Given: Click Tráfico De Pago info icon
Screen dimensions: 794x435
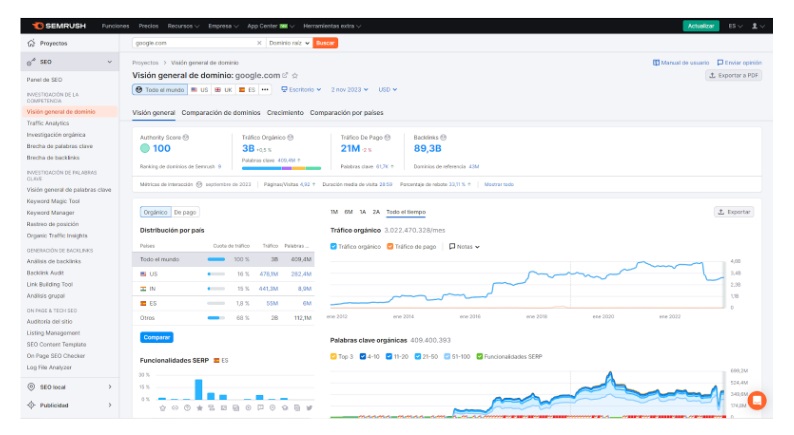Looking at the screenshot, I should coord(387,137).
